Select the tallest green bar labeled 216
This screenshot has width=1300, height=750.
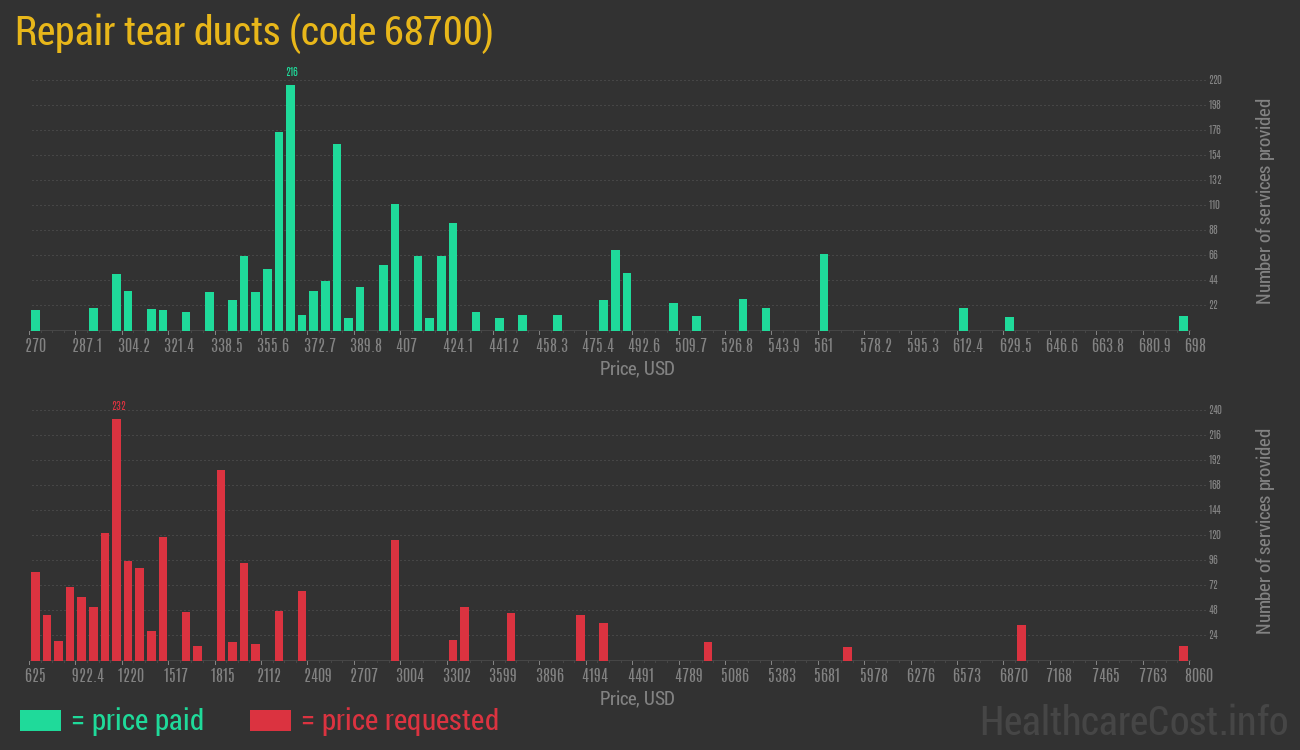pos(291,207)
